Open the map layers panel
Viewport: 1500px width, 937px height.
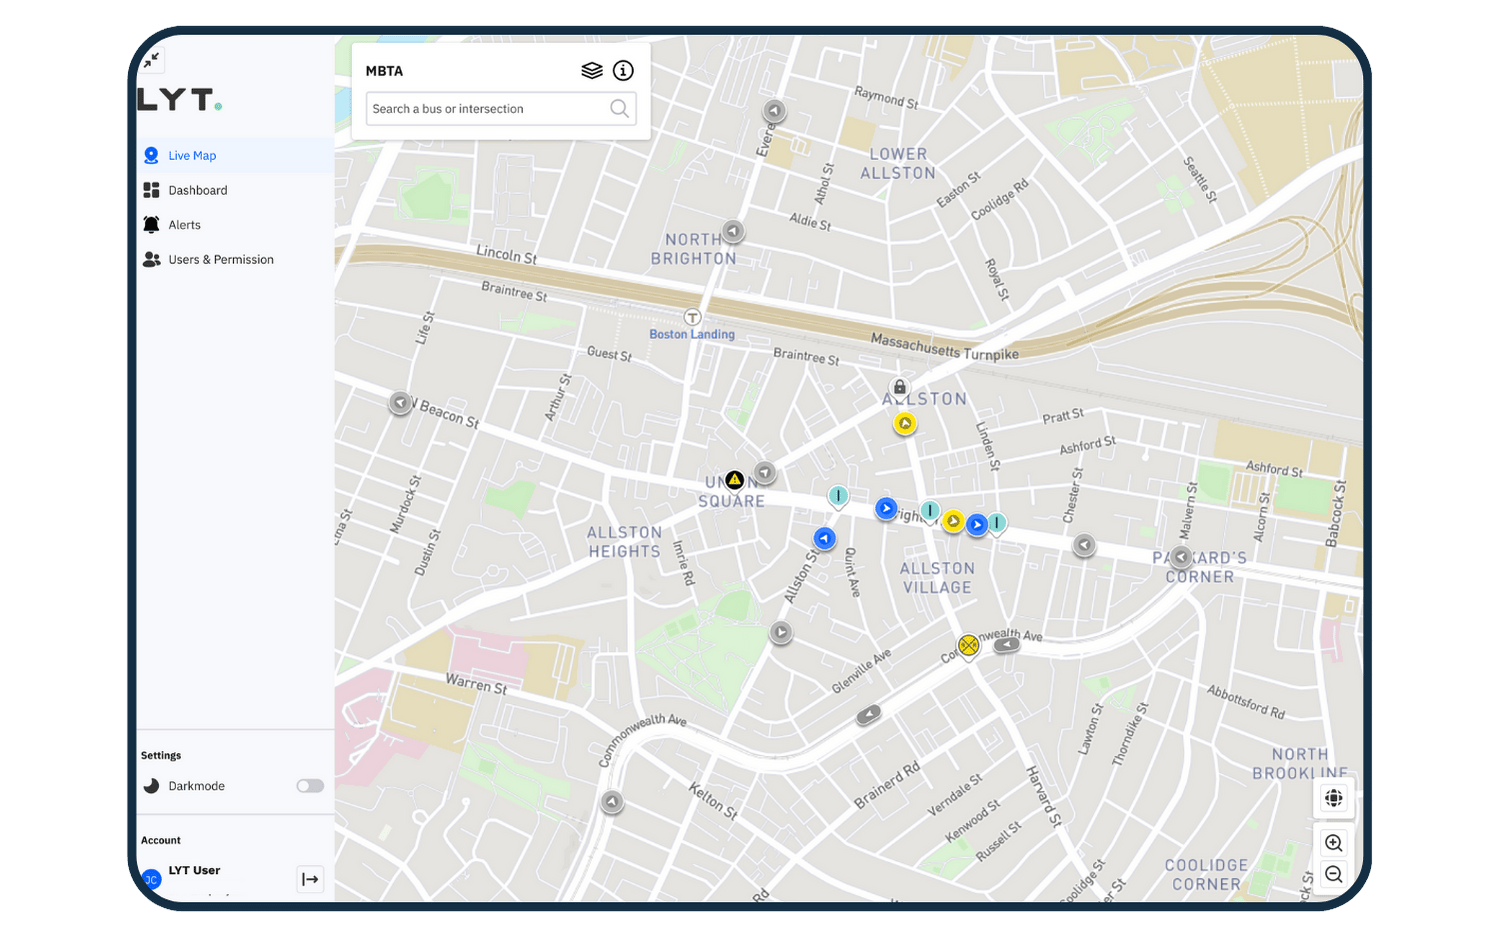(x=592, y=70)
